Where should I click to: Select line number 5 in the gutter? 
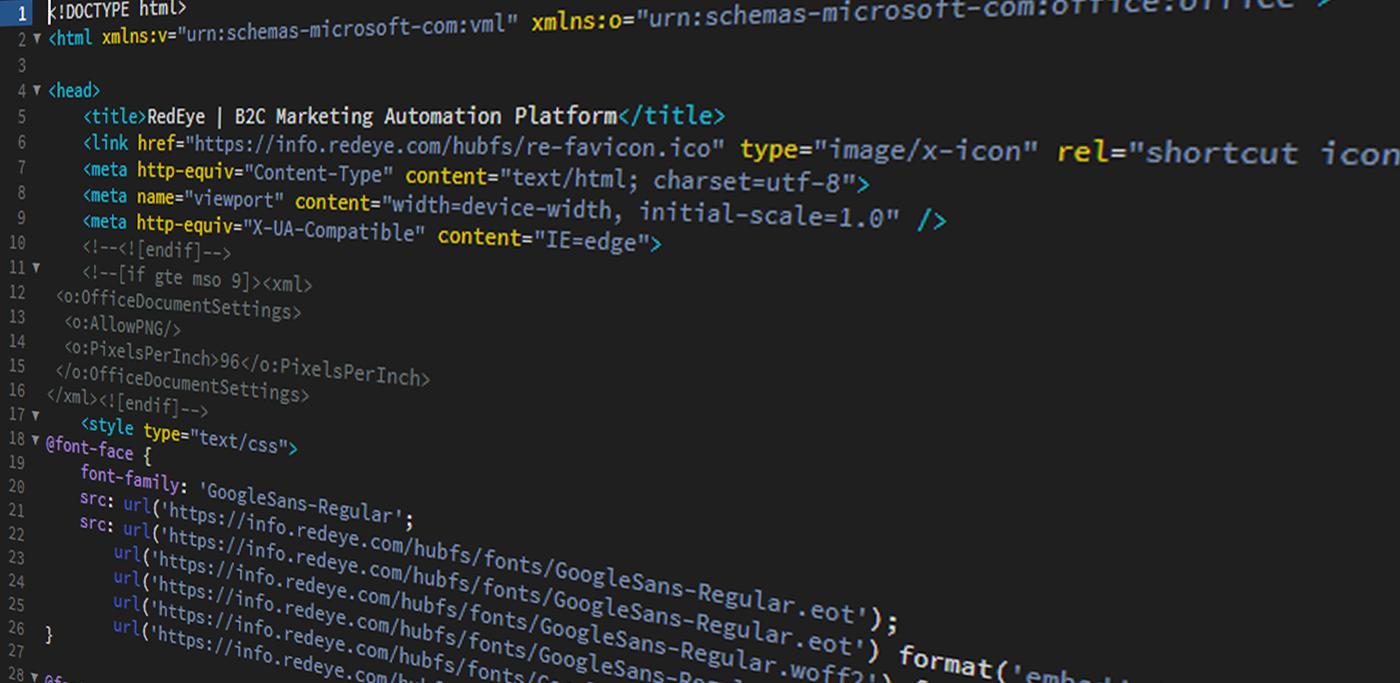coord(20,116)
